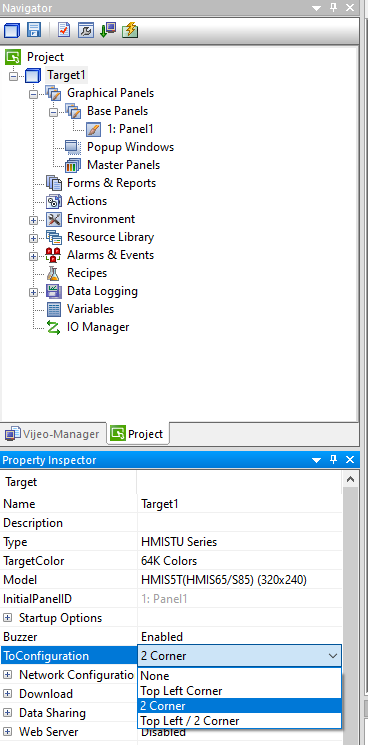Click the Recipes flask icon
Viewport: 368px width, 745px height.
(54, 273)
